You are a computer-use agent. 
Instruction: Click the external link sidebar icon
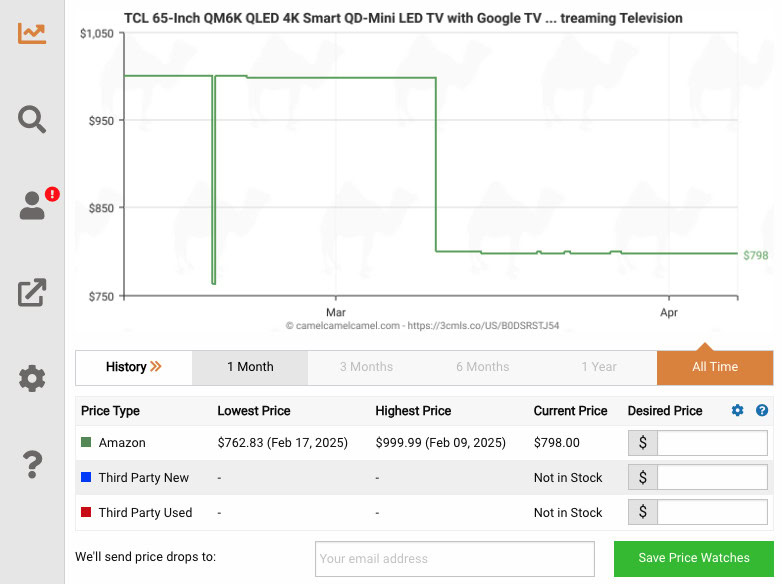32,292
